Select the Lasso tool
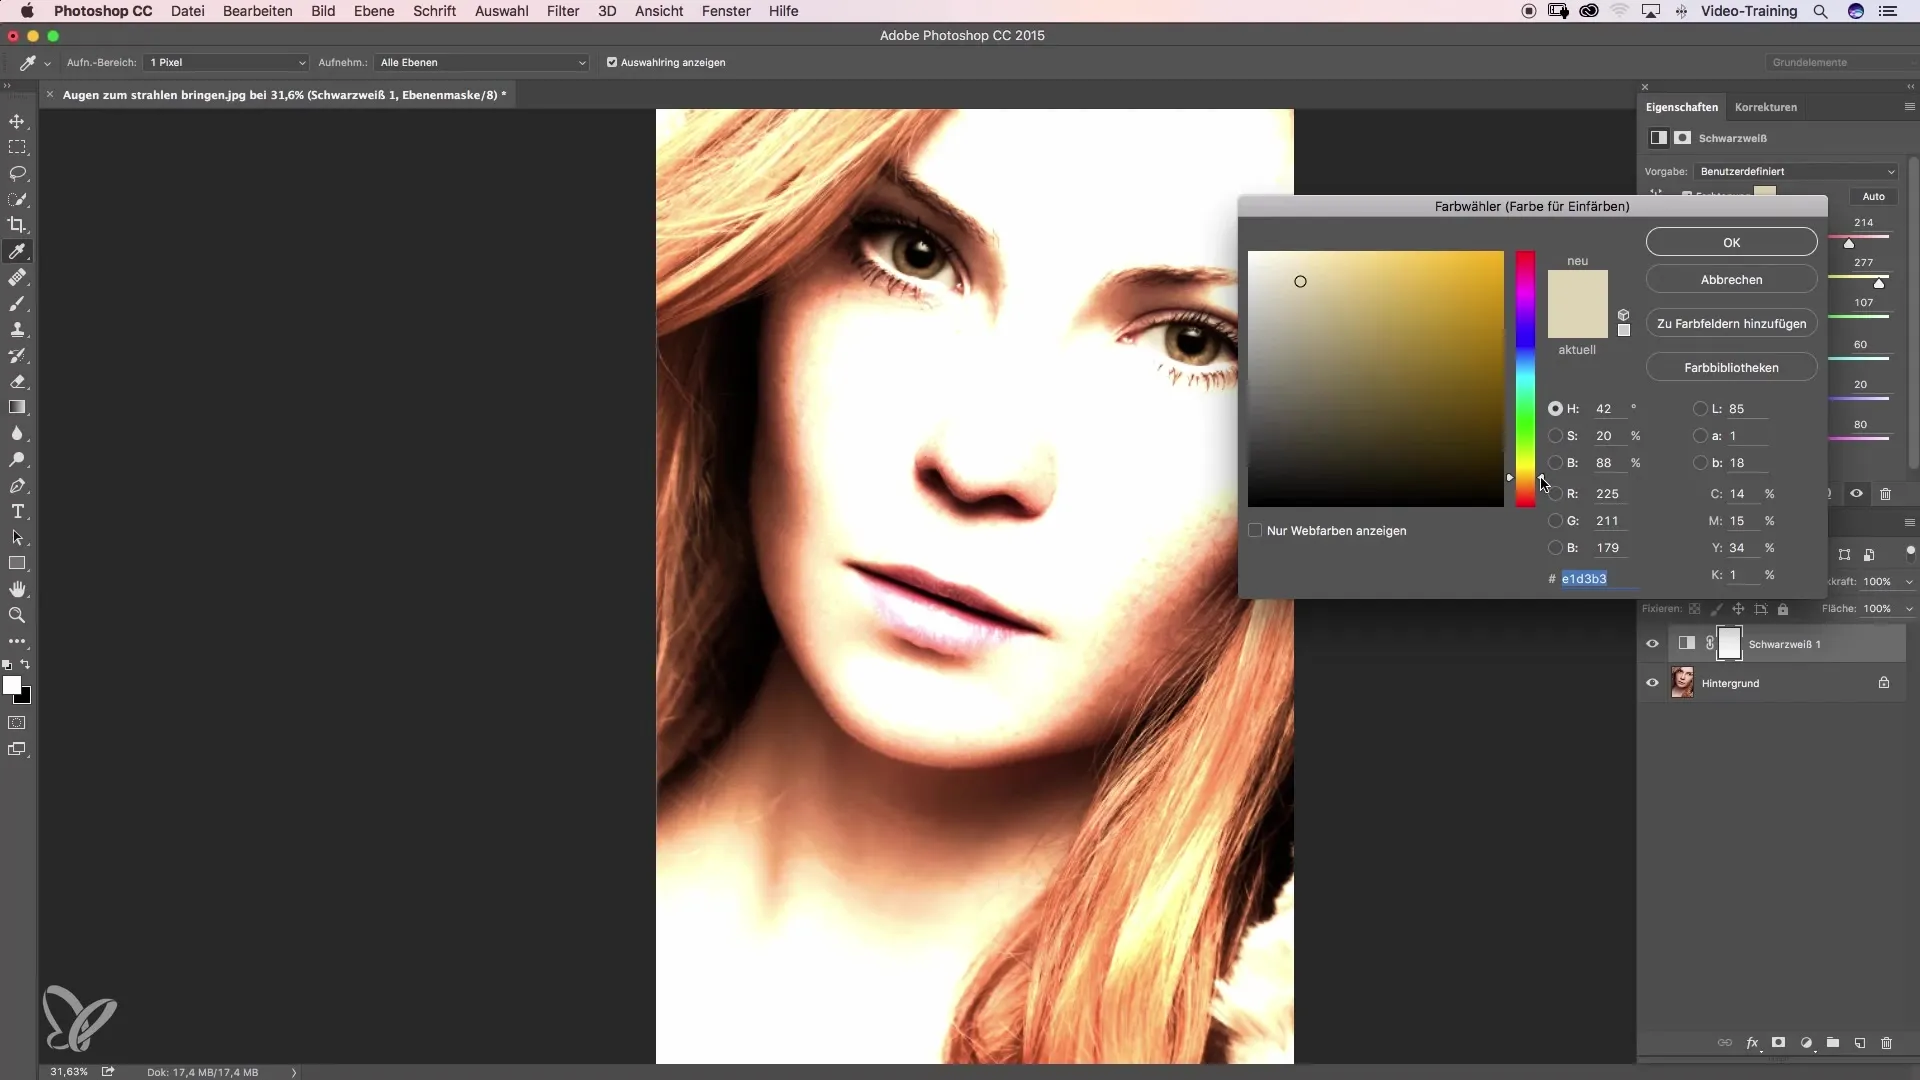The height and width of the screenshot is (1080, 1920). (x=17, y=173)
